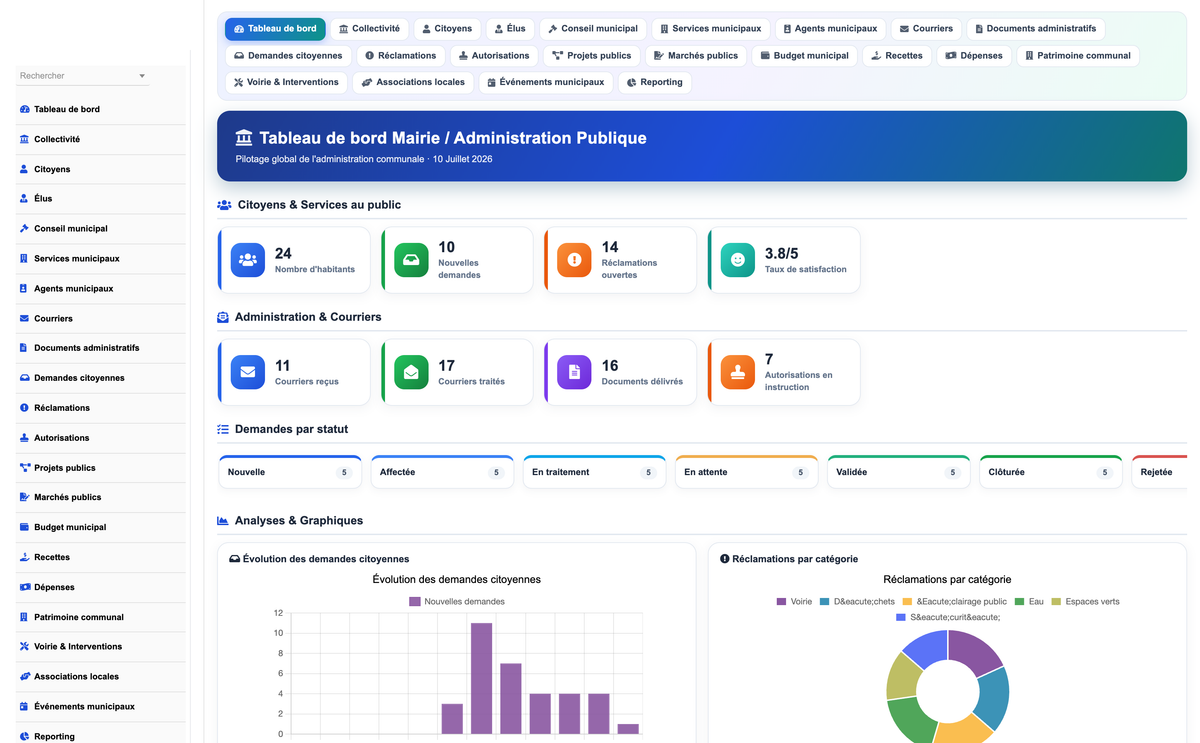Click the list icon next to Demandes par statut
The height and width of the screenshot is (743, 1200).
[x=223, y=429]
